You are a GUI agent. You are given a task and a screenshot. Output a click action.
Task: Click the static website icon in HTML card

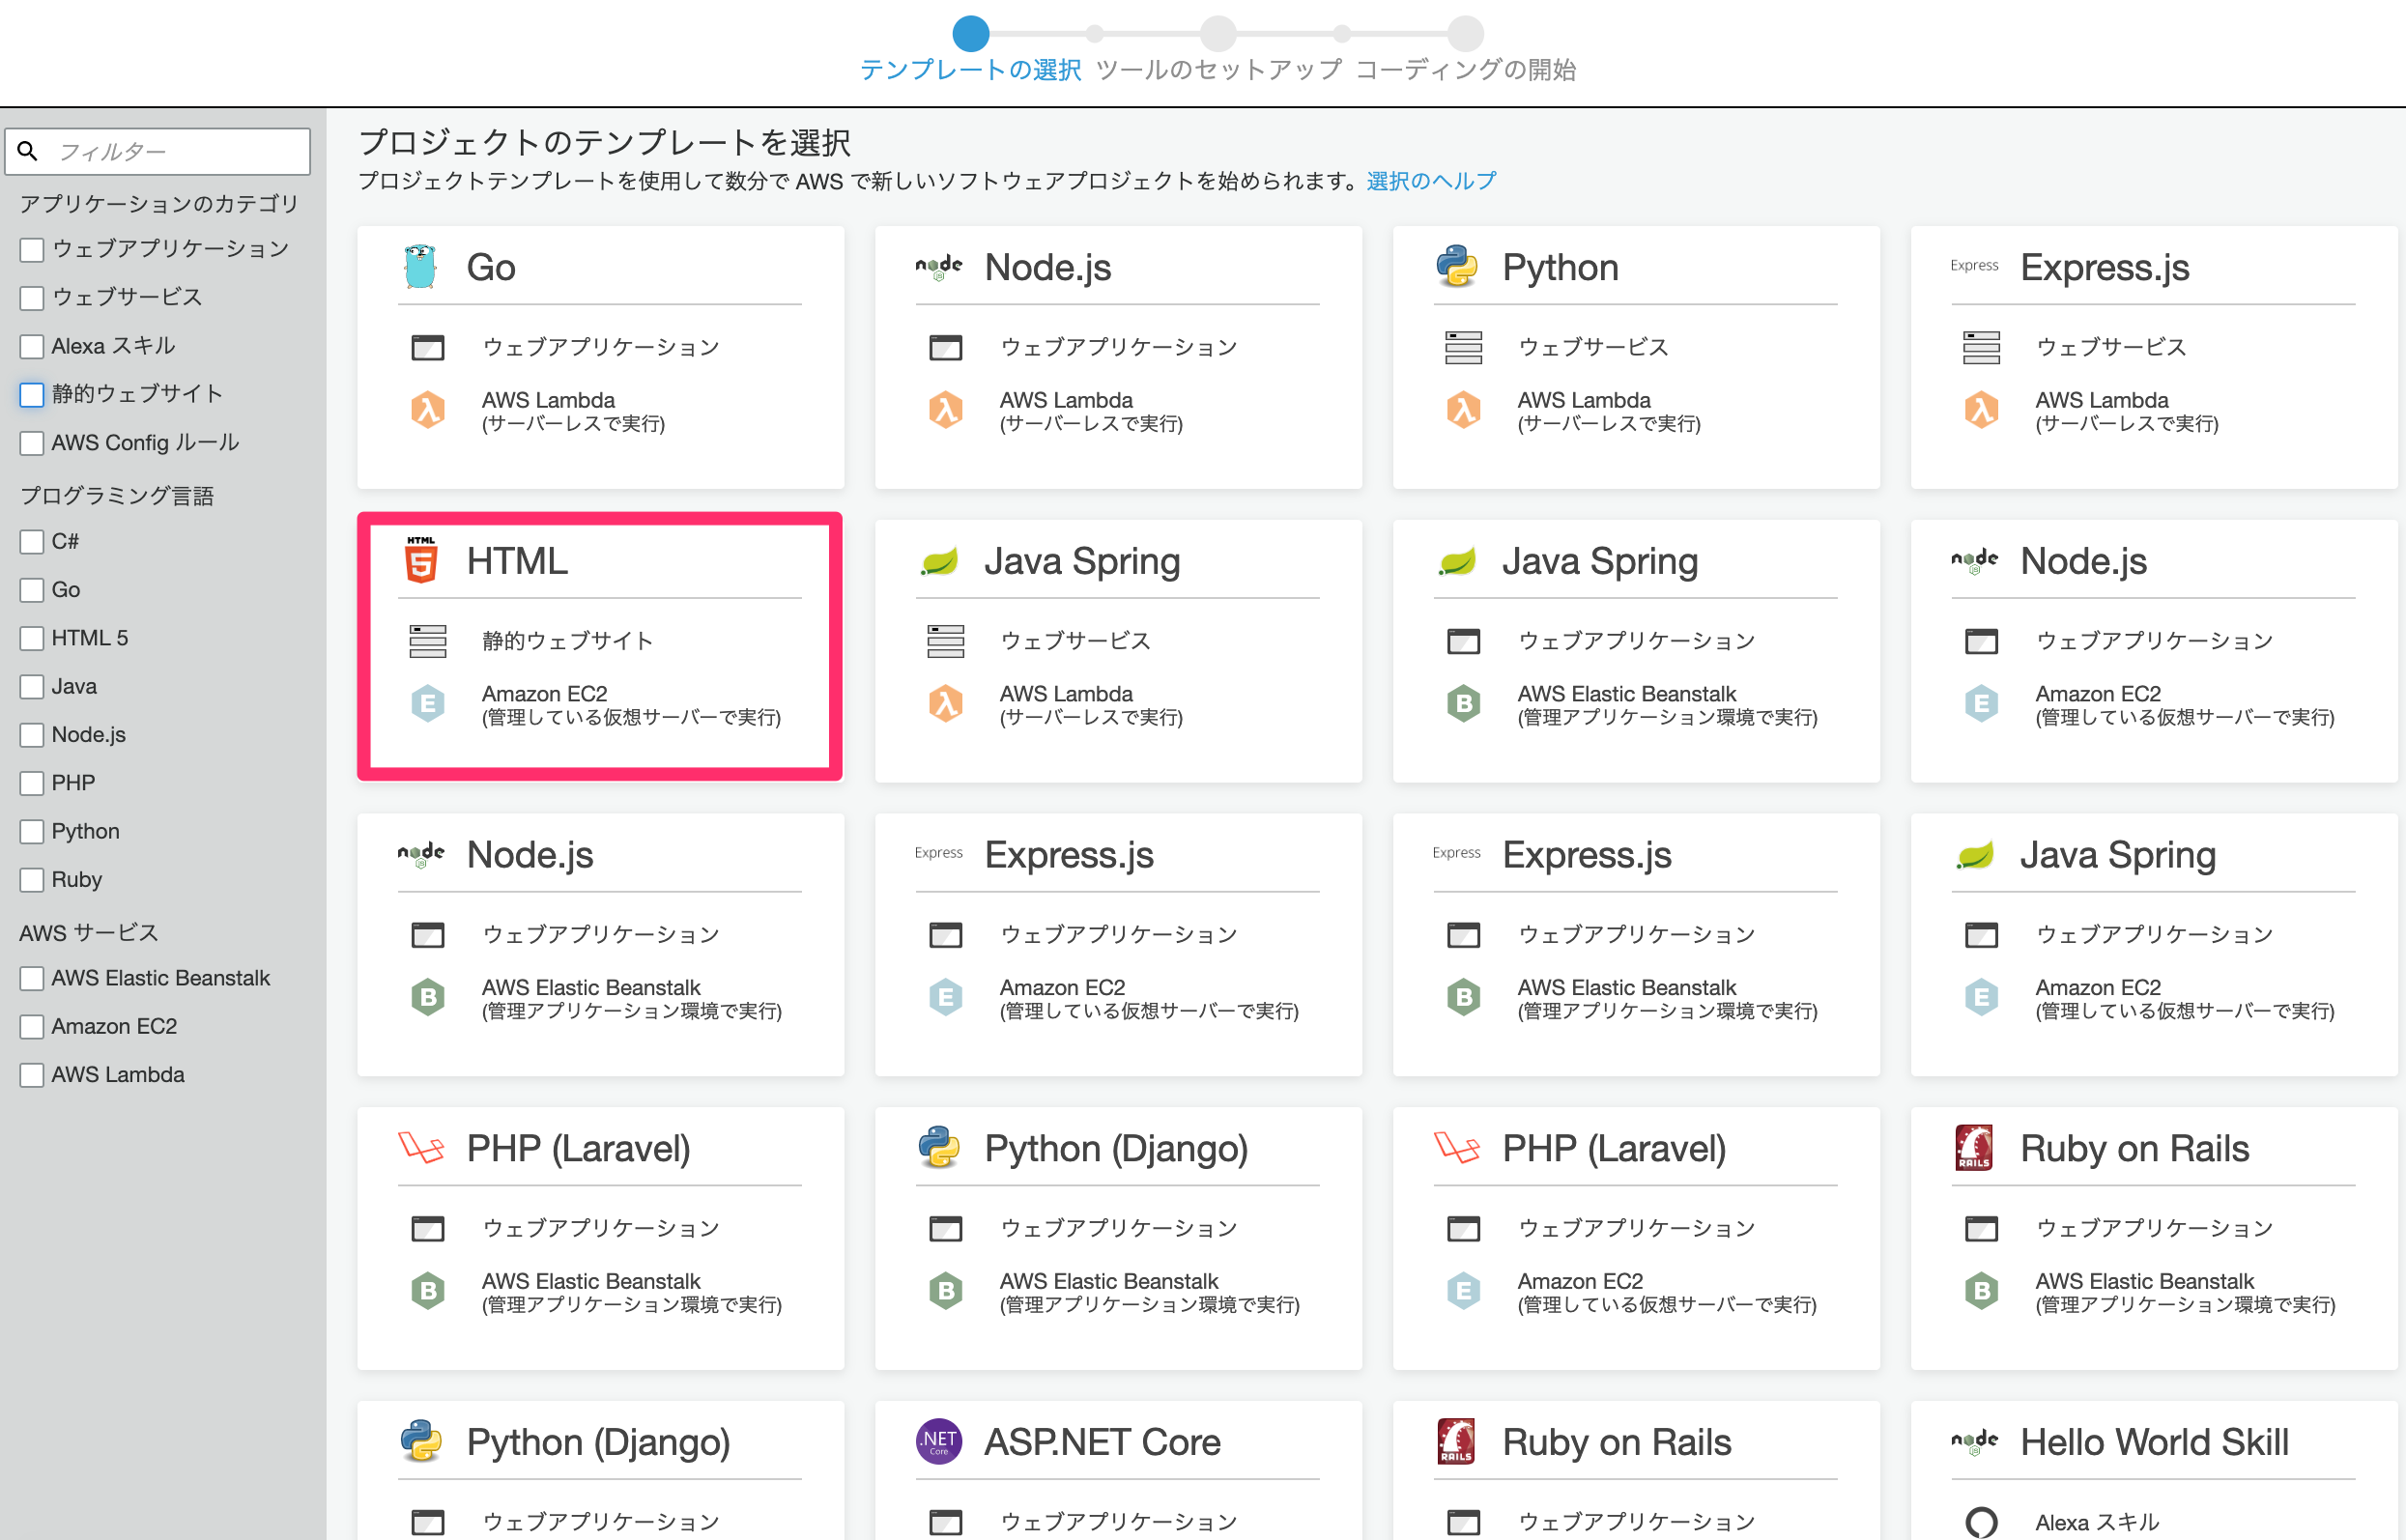[x=428, y=641]
